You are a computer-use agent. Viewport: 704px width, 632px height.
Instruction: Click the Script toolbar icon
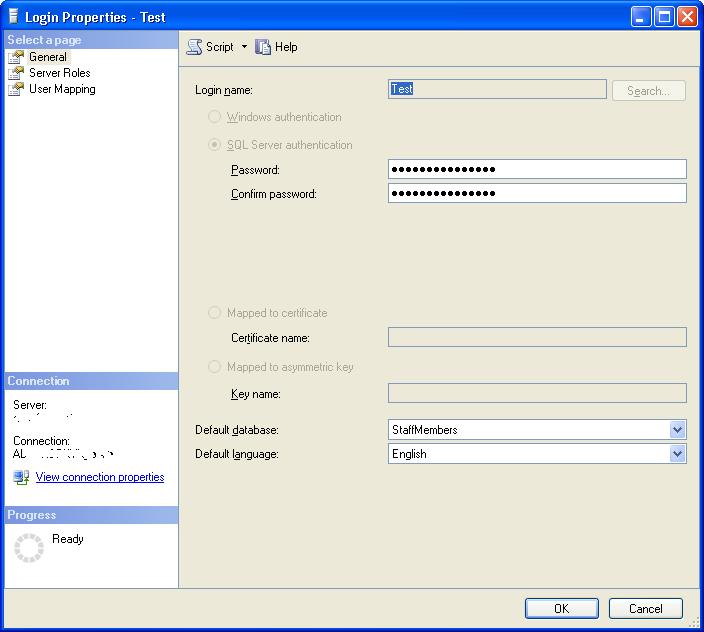pos(194,47)
